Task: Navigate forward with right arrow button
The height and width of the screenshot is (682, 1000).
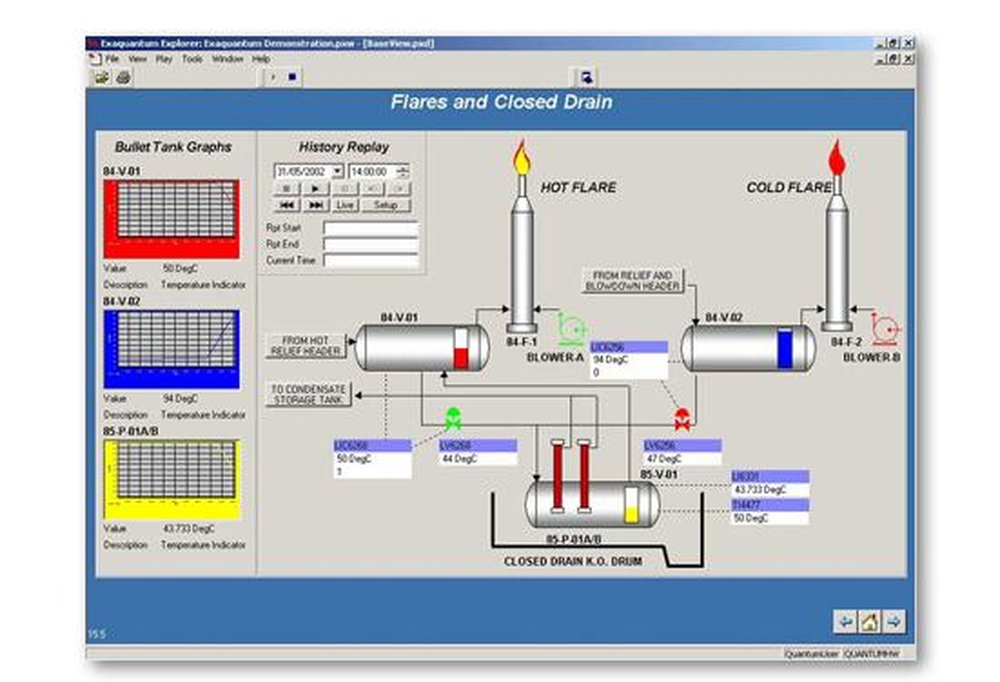Action: [x=893, y=621]
